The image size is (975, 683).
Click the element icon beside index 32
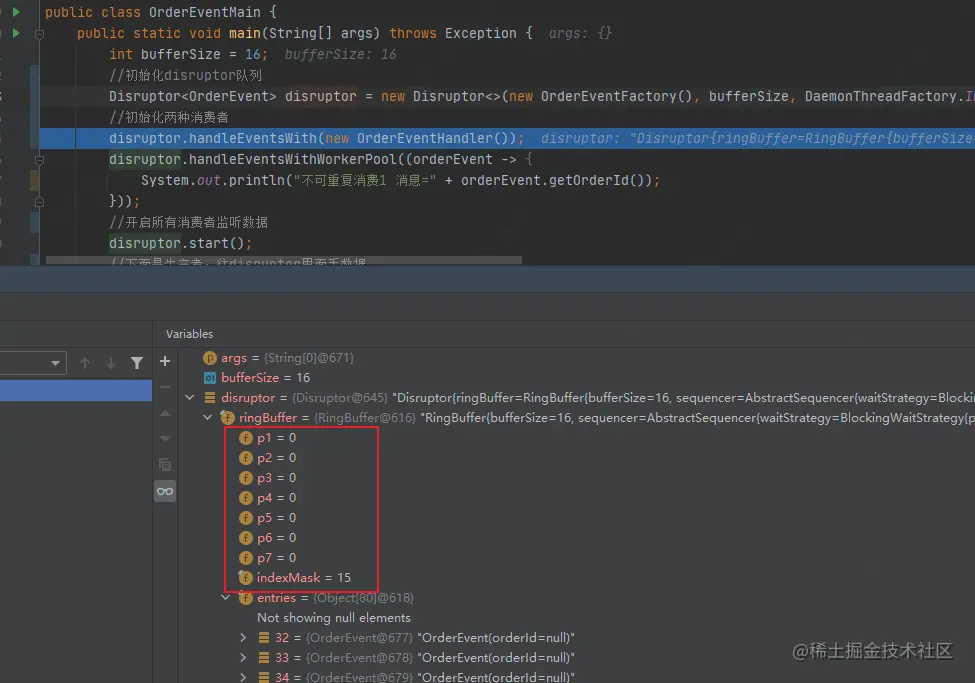264,638
